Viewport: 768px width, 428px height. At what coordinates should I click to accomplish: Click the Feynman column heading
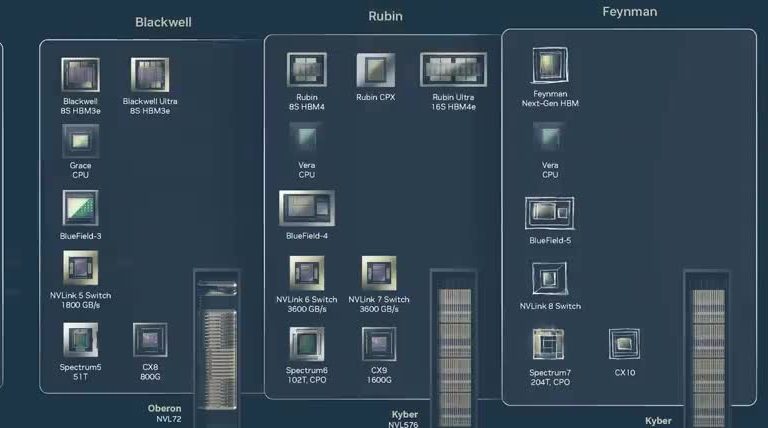pos(630,12)
